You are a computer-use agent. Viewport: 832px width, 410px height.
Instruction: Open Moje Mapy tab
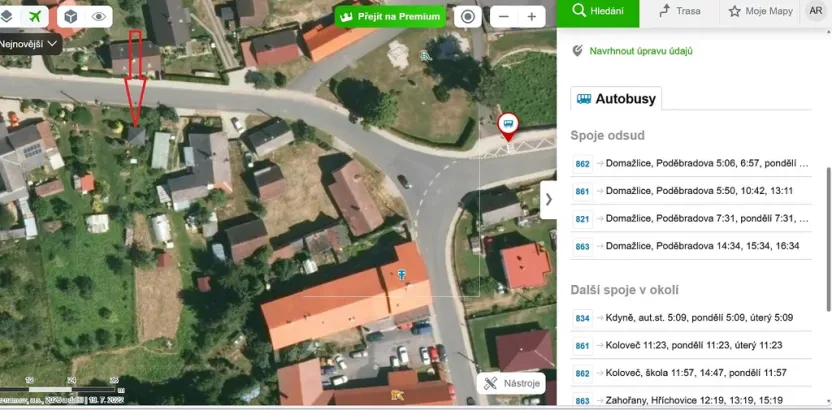[x=761, y=11]
